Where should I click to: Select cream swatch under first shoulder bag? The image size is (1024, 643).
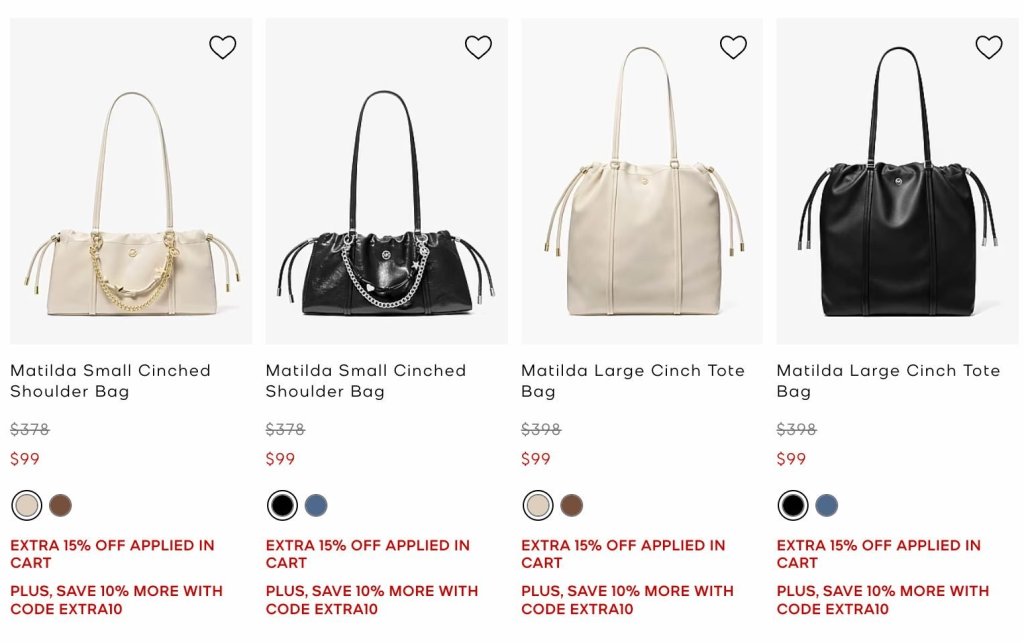[27, 505]
